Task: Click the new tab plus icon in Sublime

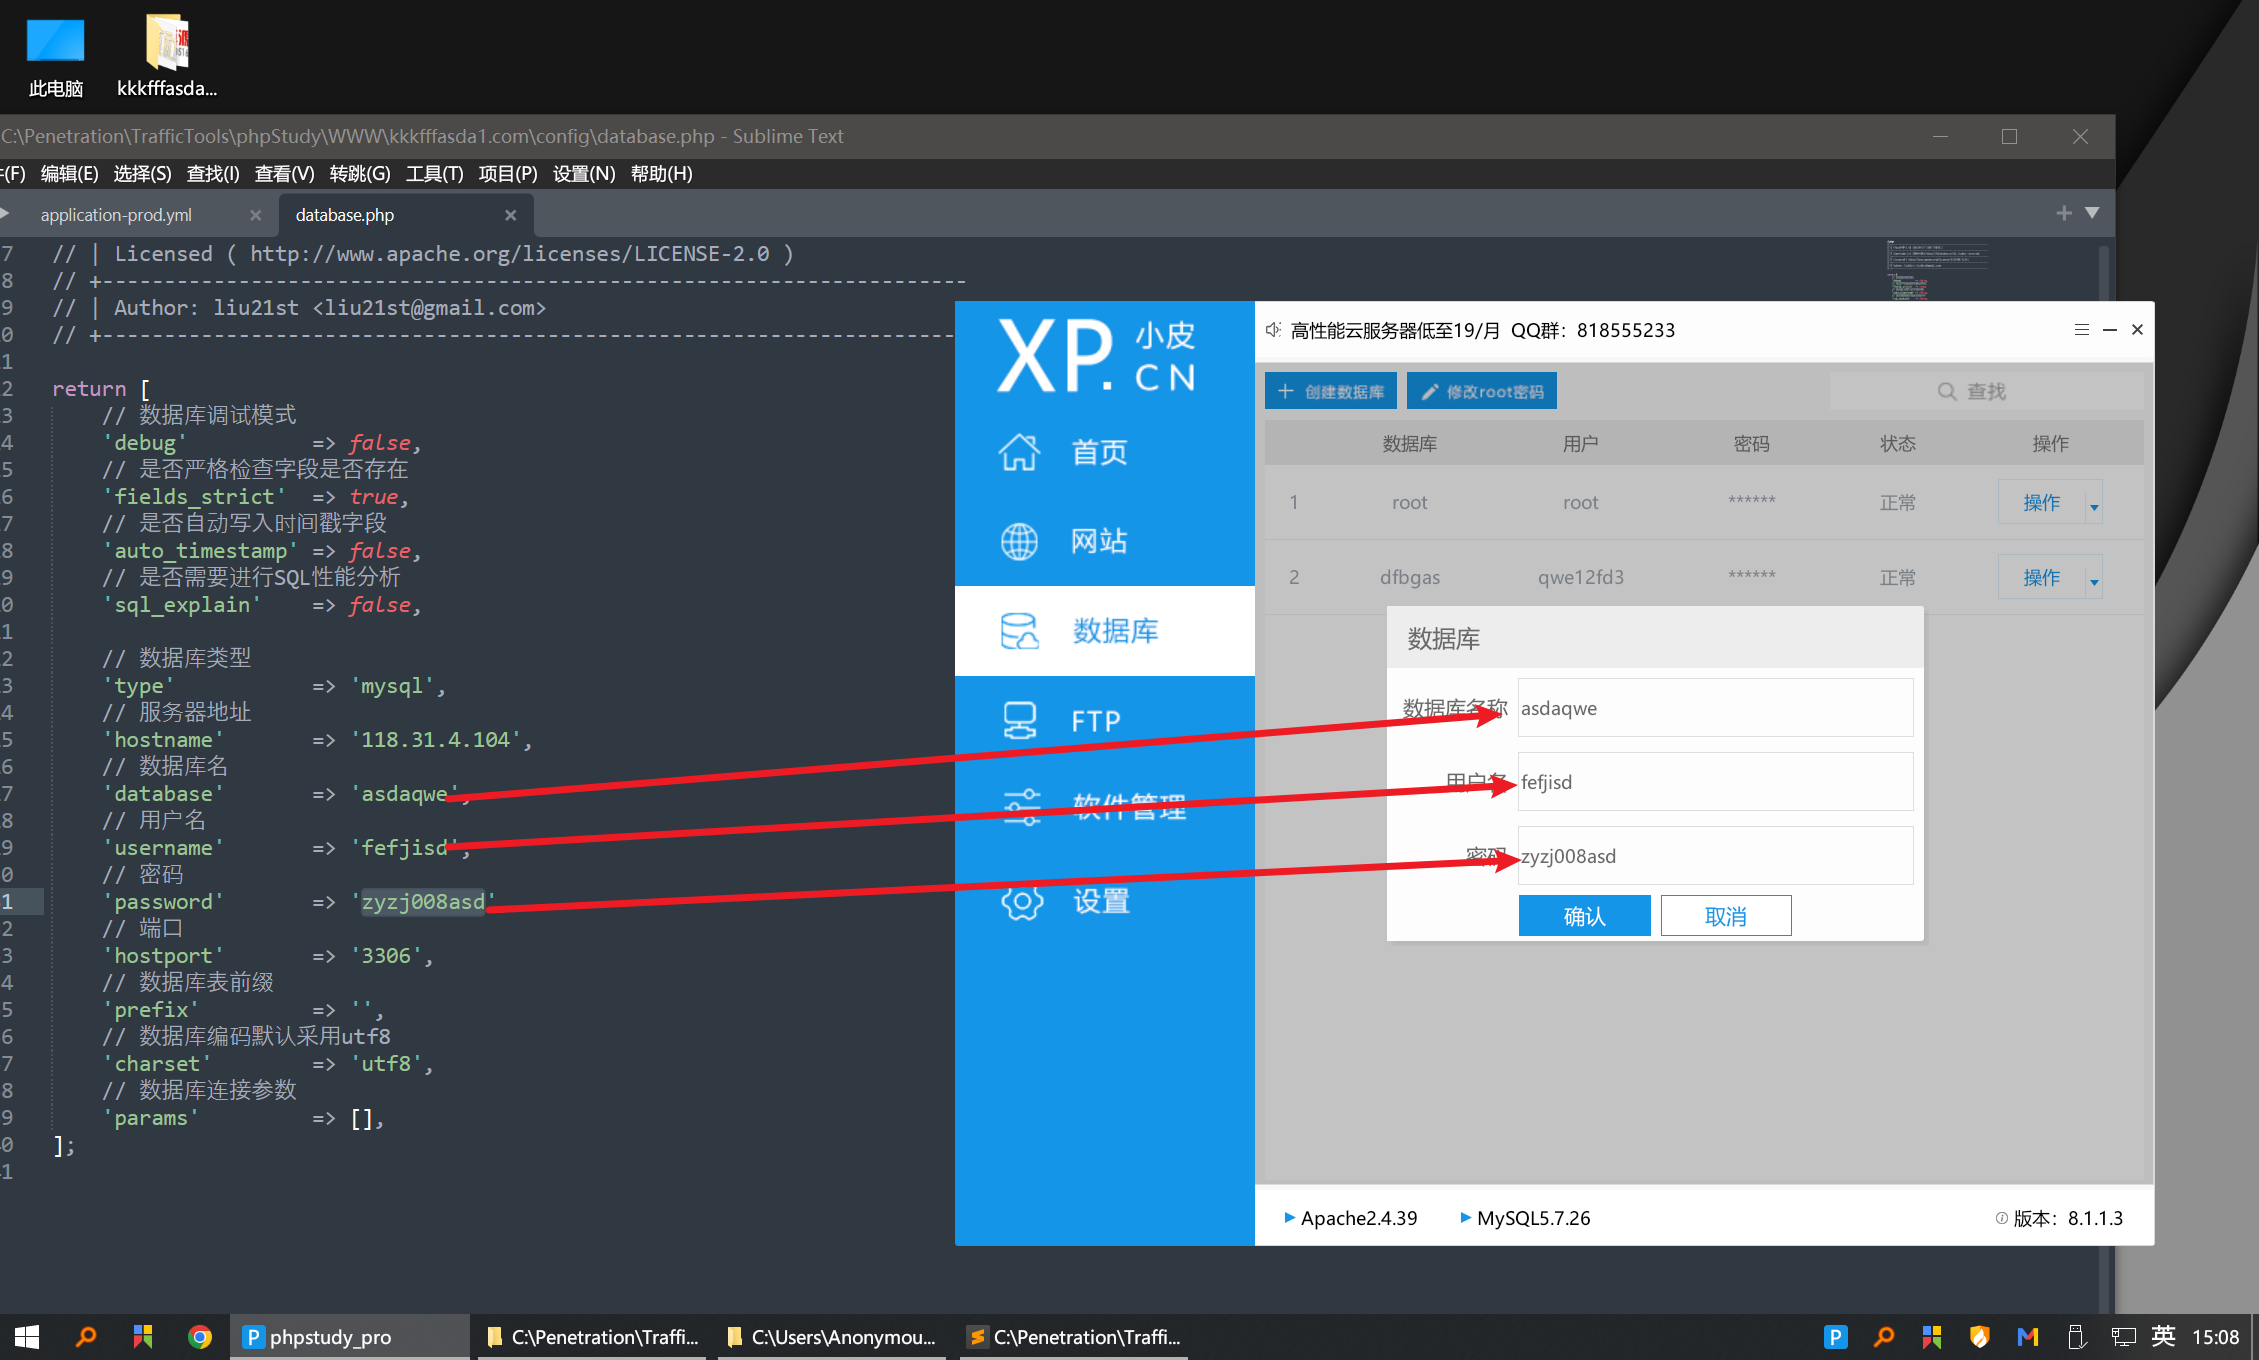Action: pyautogui.click(x=2064, y=213)
